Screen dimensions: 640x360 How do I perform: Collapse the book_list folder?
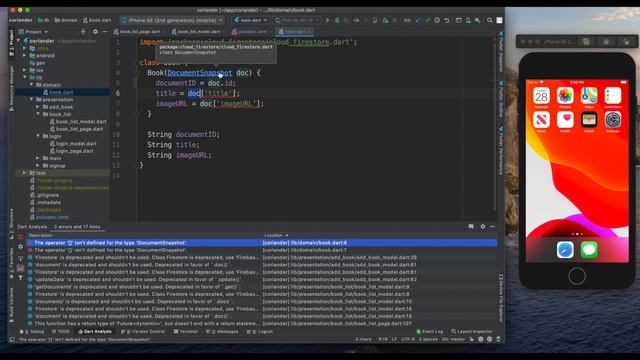[x=38, y=114]
